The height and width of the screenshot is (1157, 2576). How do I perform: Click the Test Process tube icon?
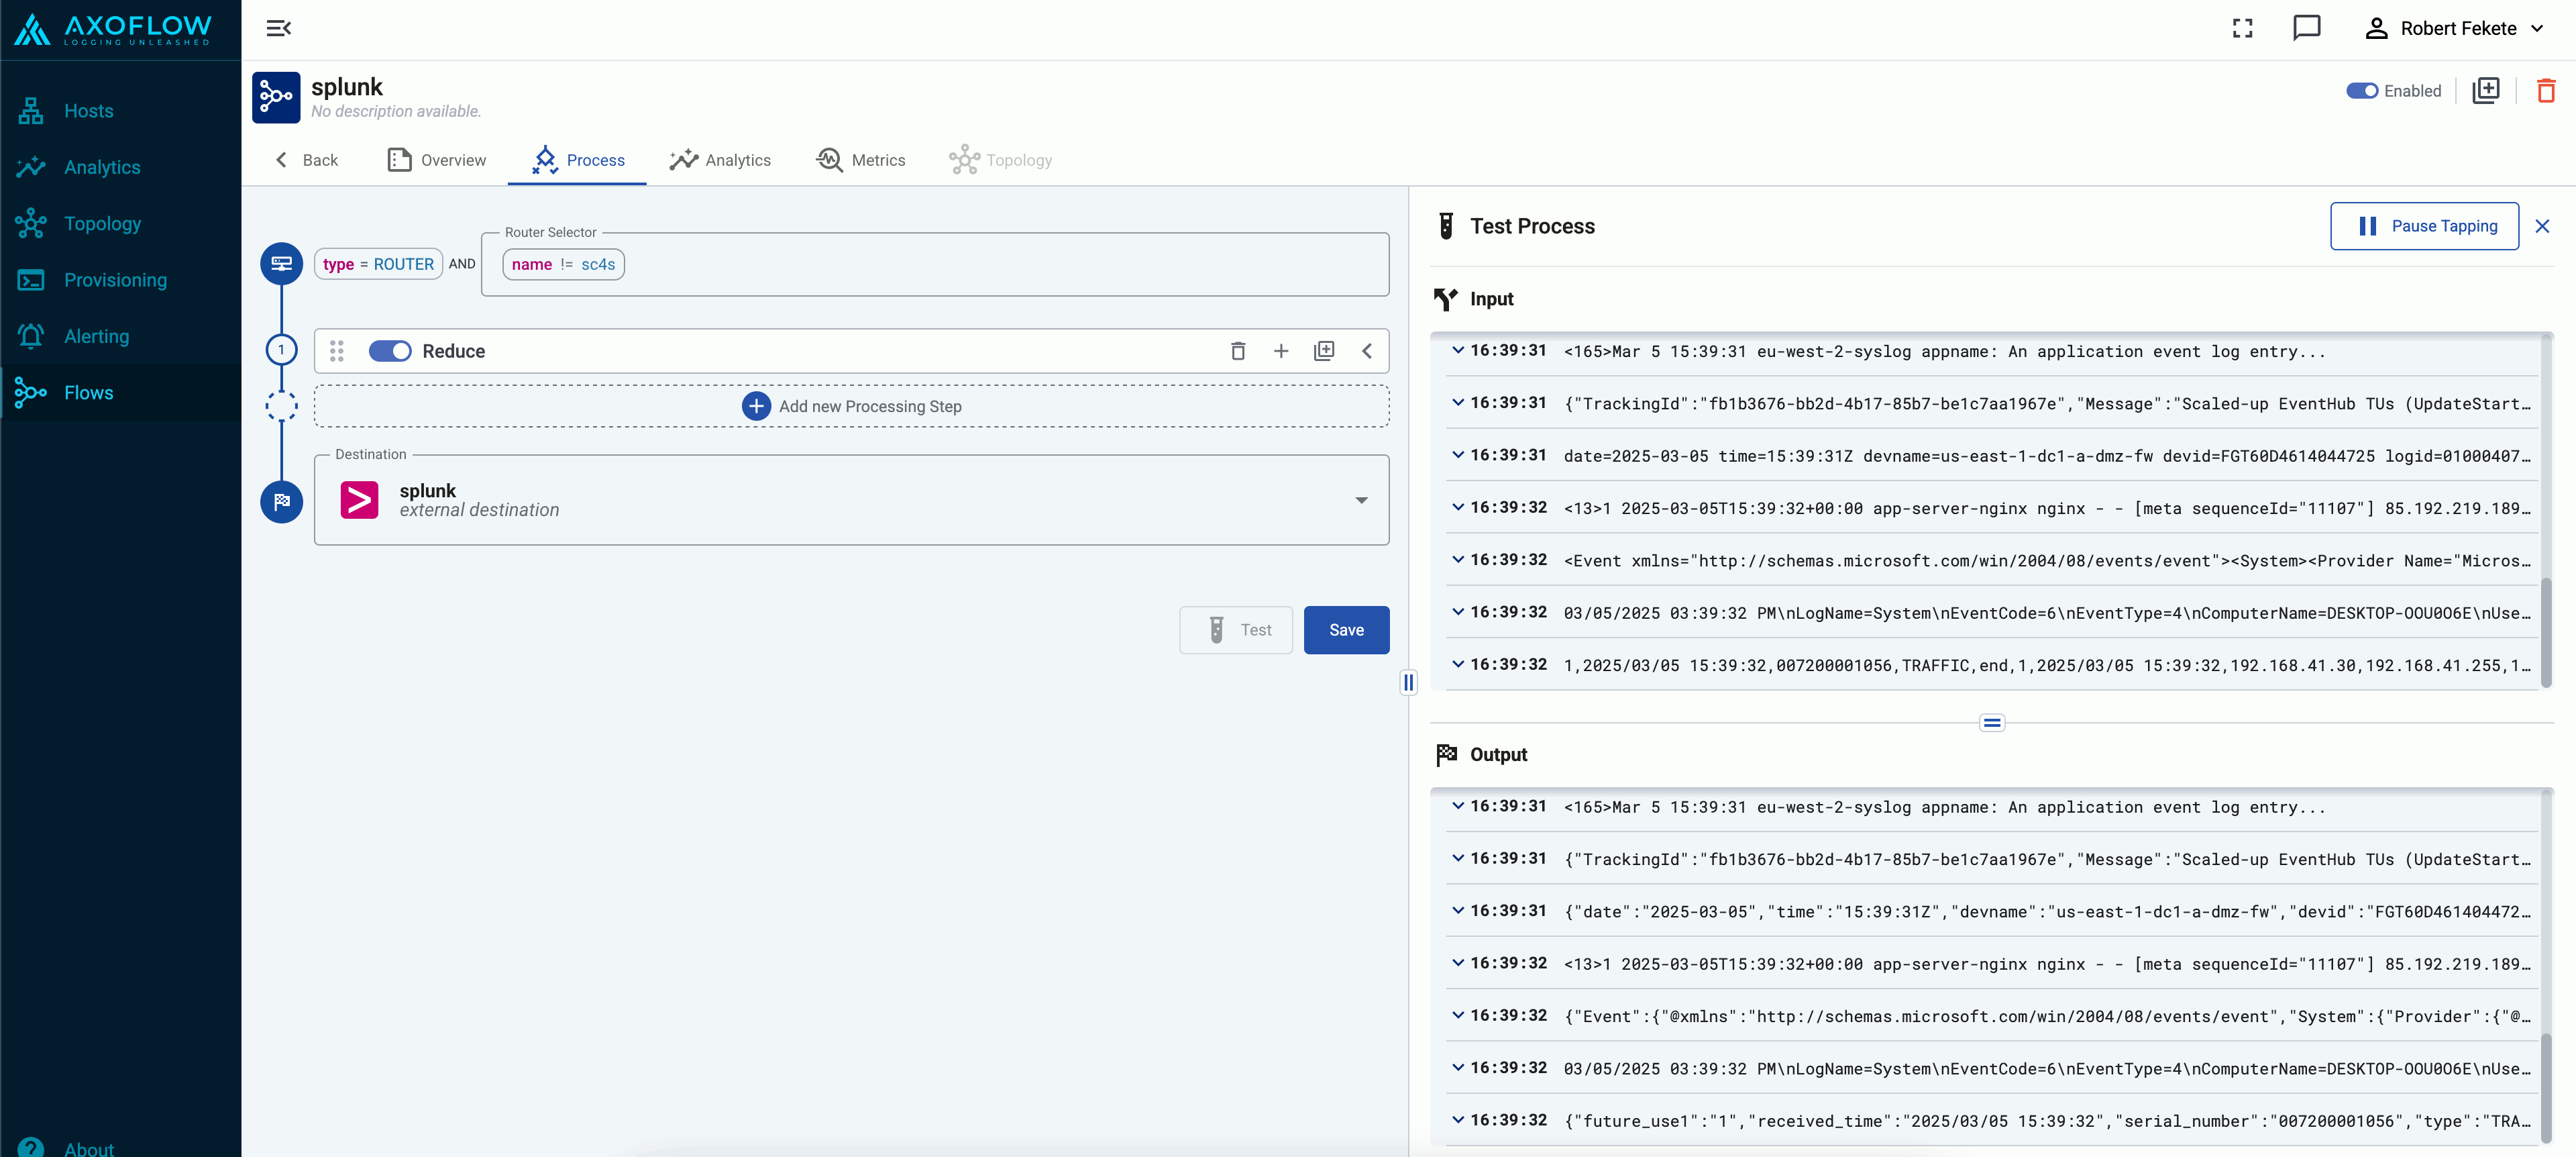tap(1445, 226)
